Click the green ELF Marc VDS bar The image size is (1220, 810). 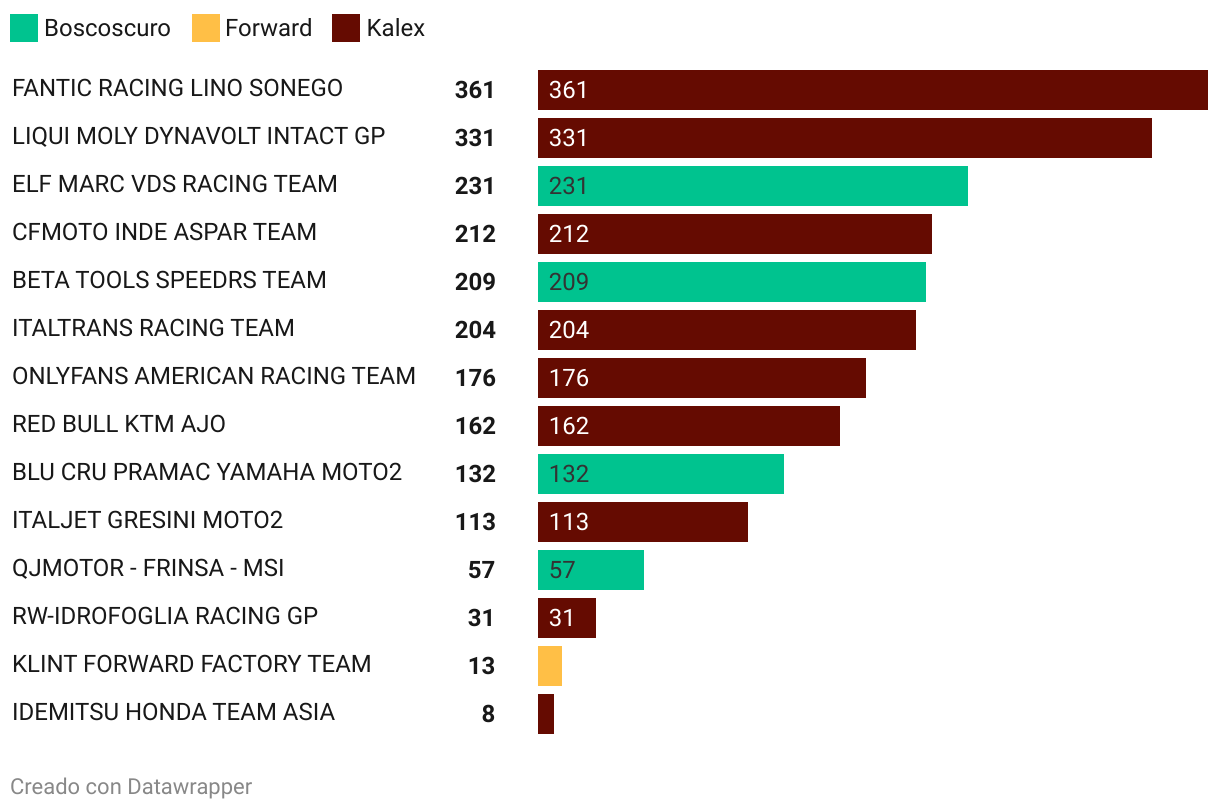point(753,186)
